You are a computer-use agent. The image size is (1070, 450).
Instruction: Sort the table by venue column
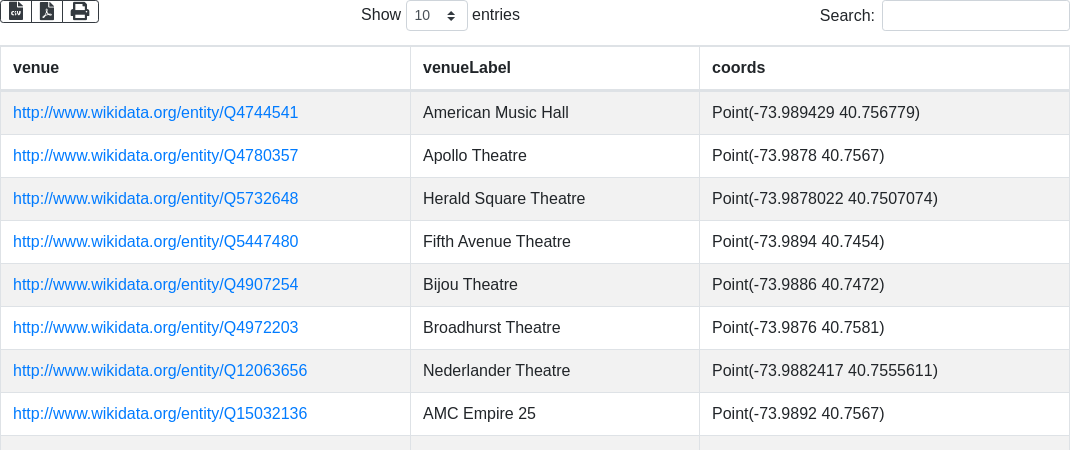[36, 68]
